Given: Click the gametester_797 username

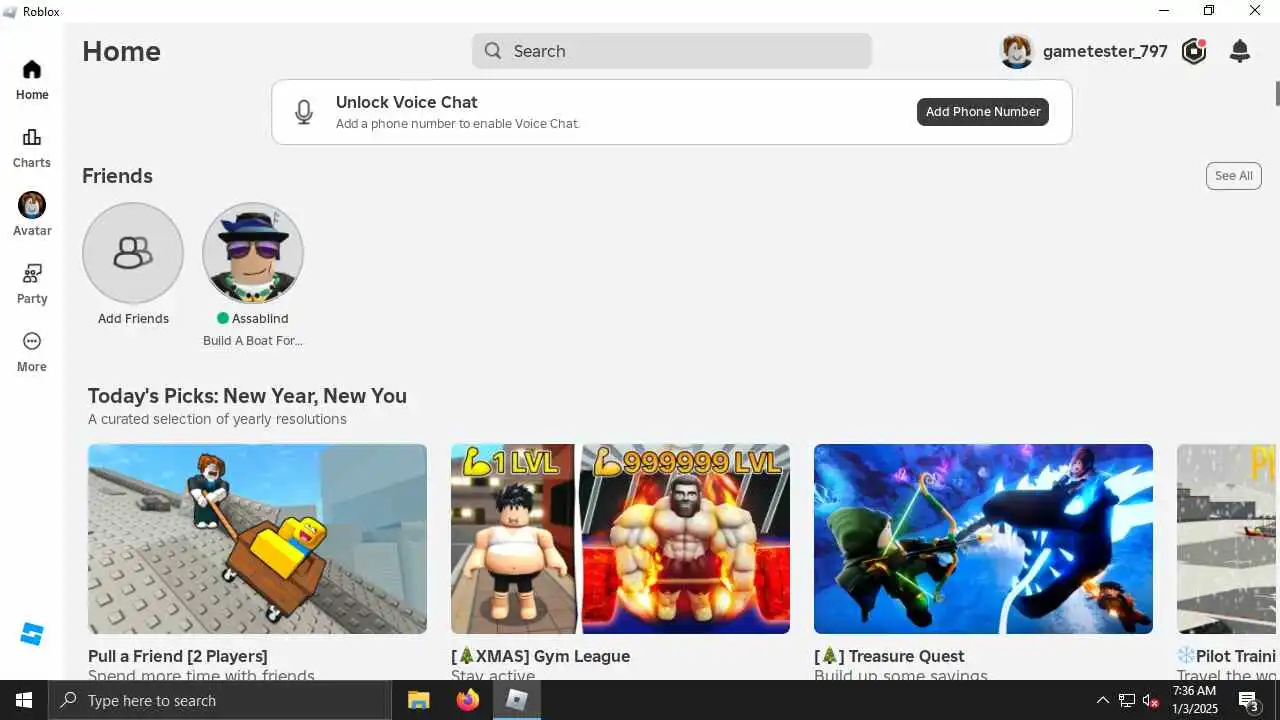Looking at the screenshot, I should [x=1105, y=51].
